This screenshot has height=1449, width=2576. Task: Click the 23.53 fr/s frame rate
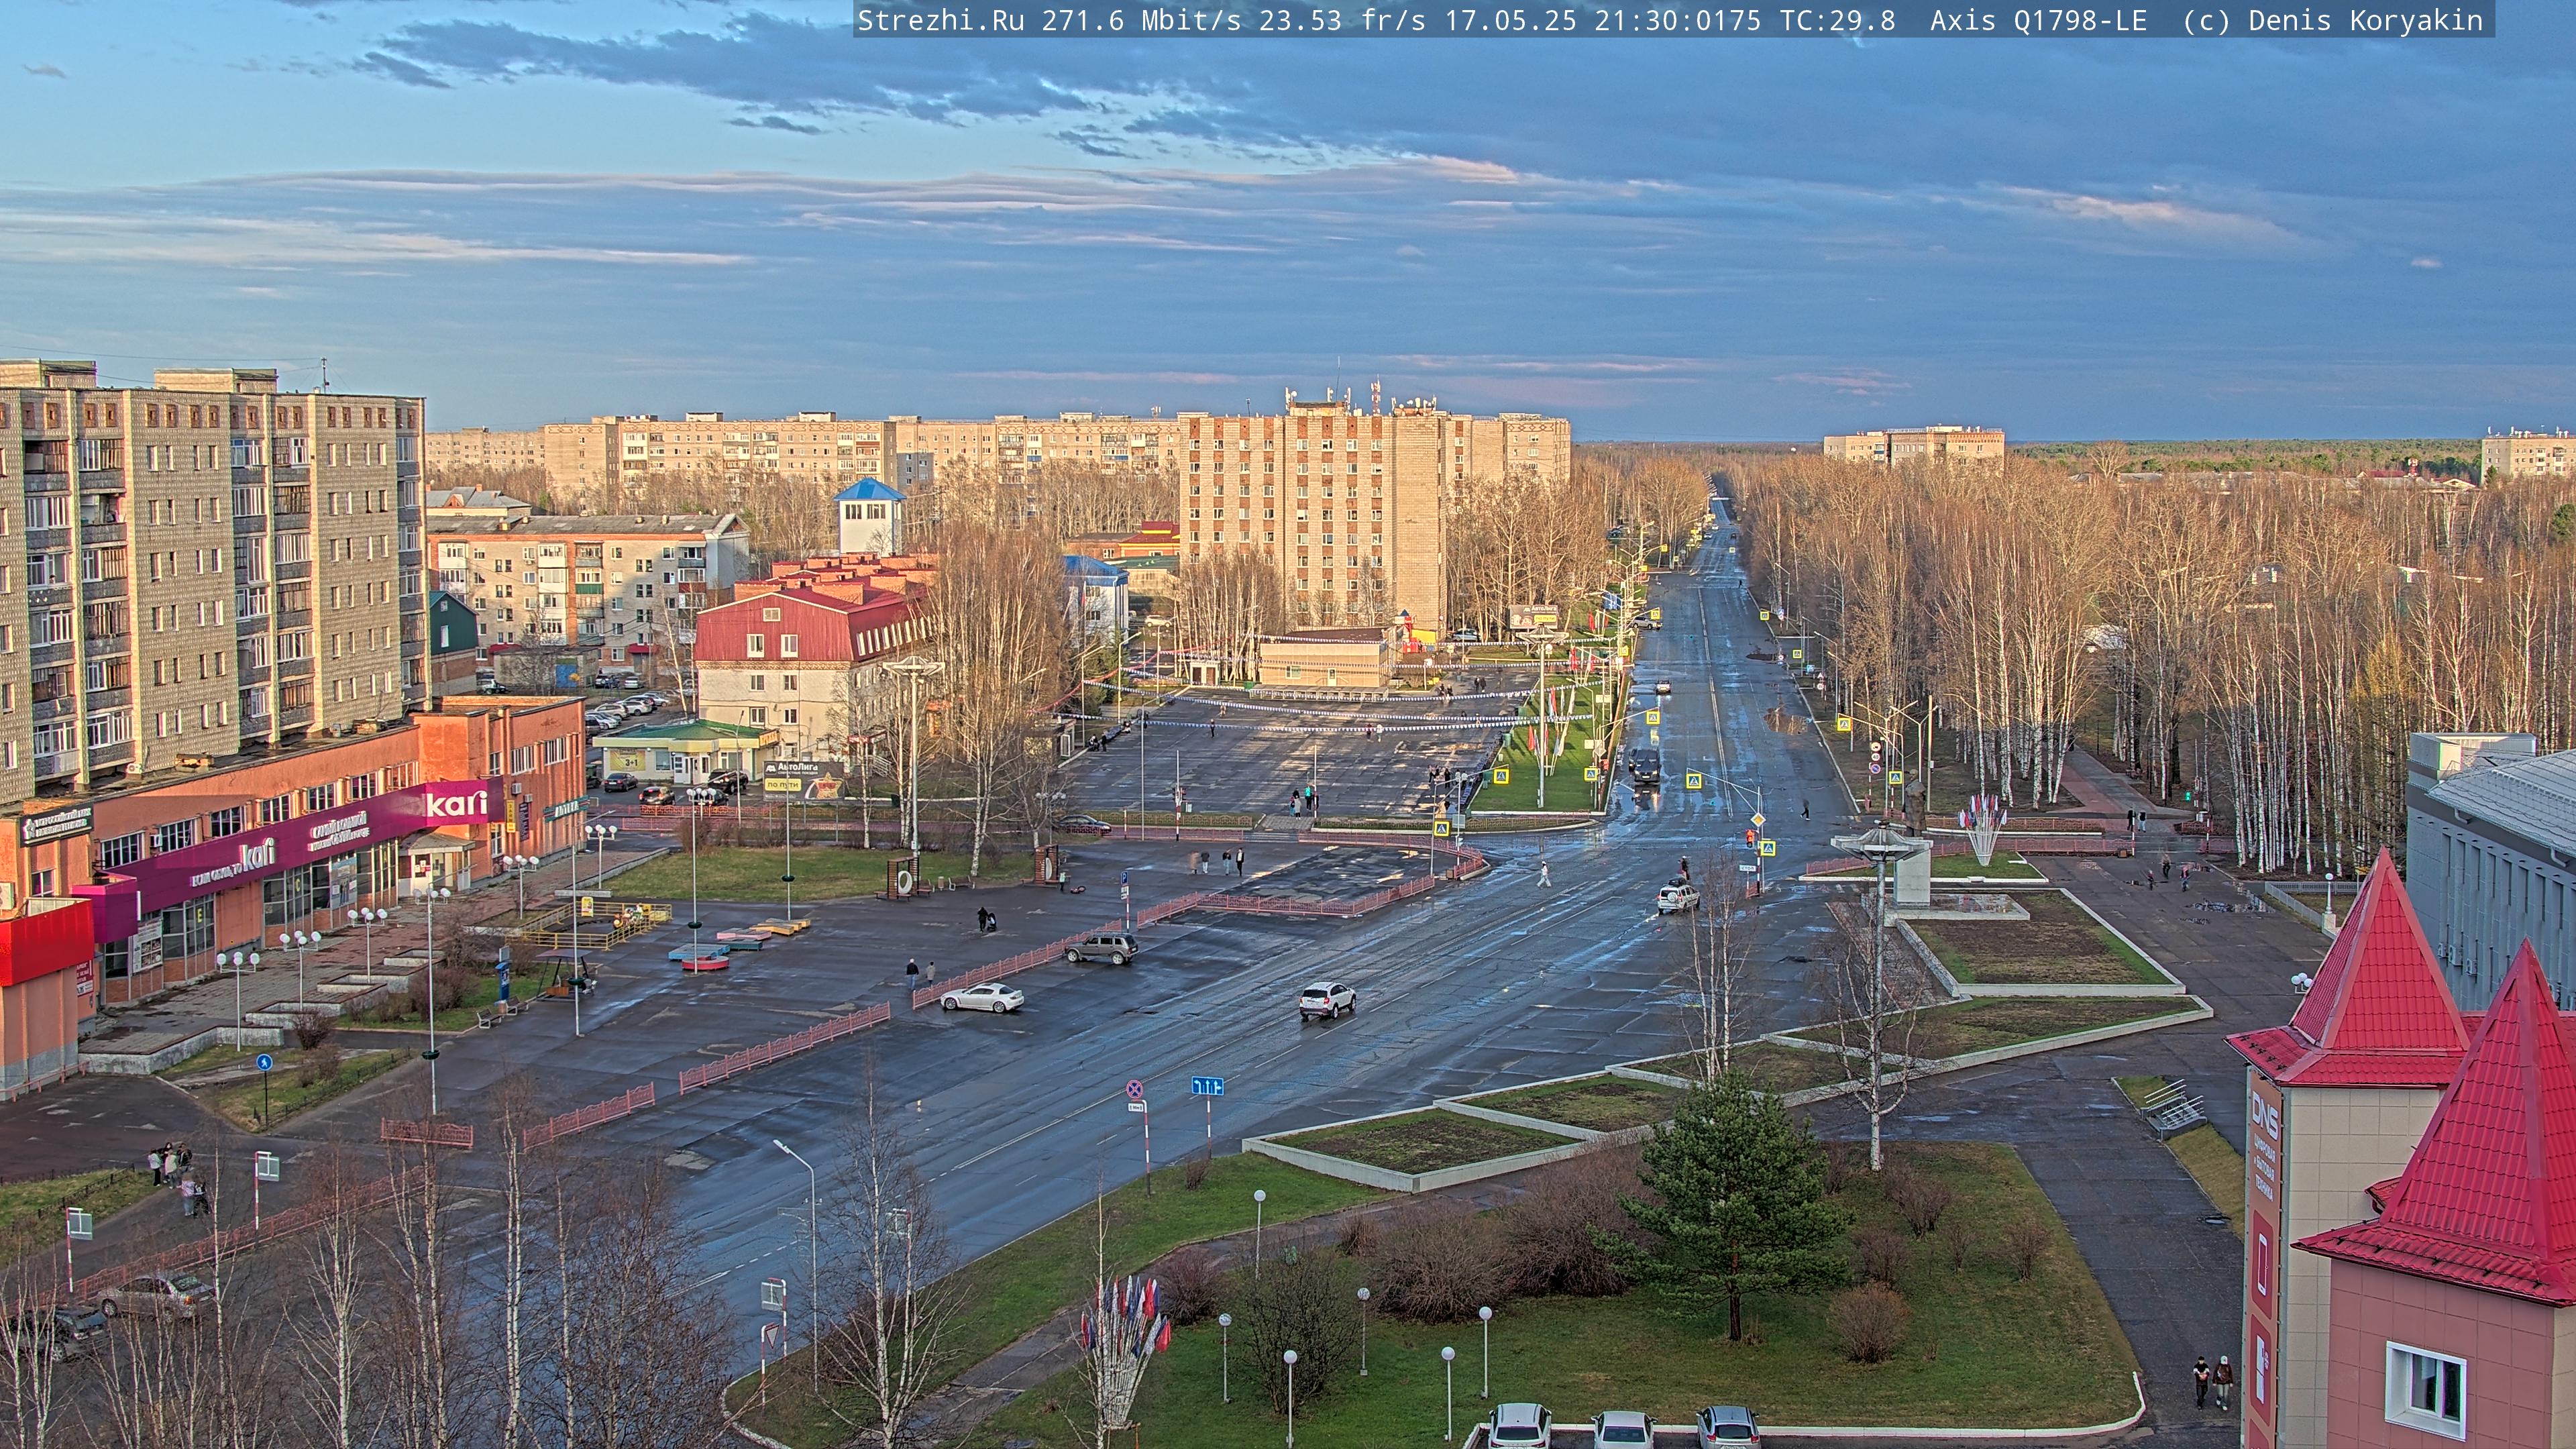(x=1342, y=21)
